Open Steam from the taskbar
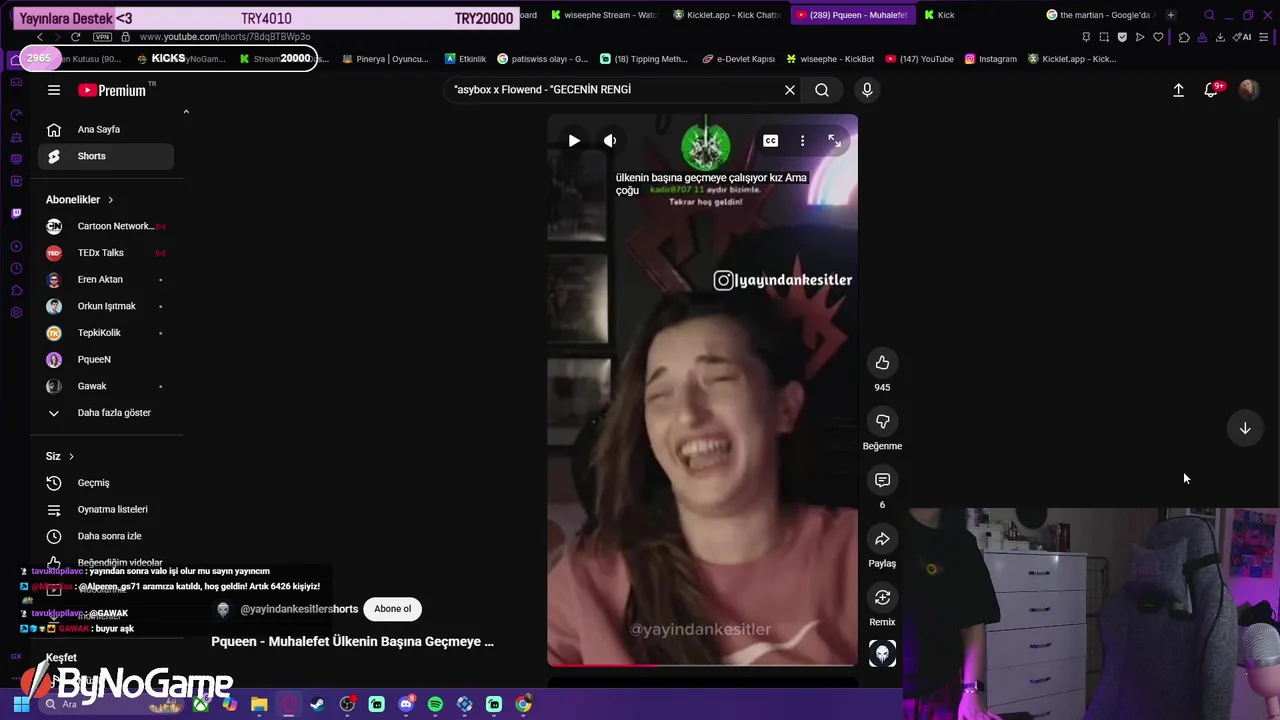This screenshot has width=1280, height=720. point(317,704)
